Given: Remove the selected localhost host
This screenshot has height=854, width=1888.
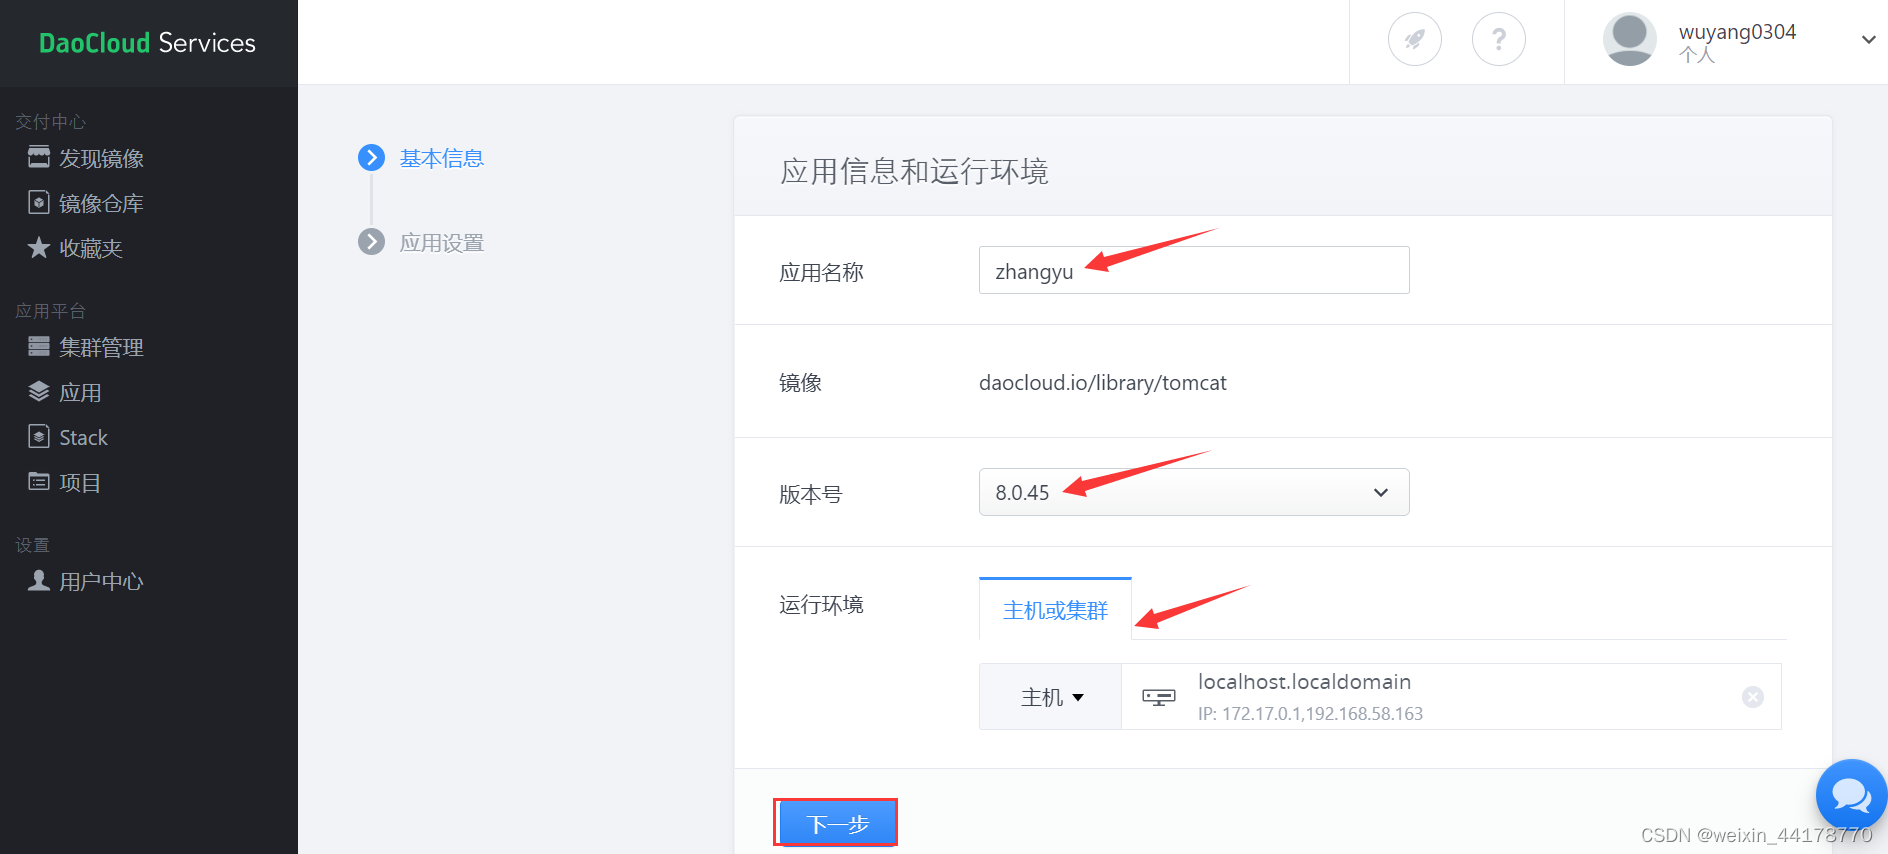Looking at the screenshot, I should [x=1752, y=697].
